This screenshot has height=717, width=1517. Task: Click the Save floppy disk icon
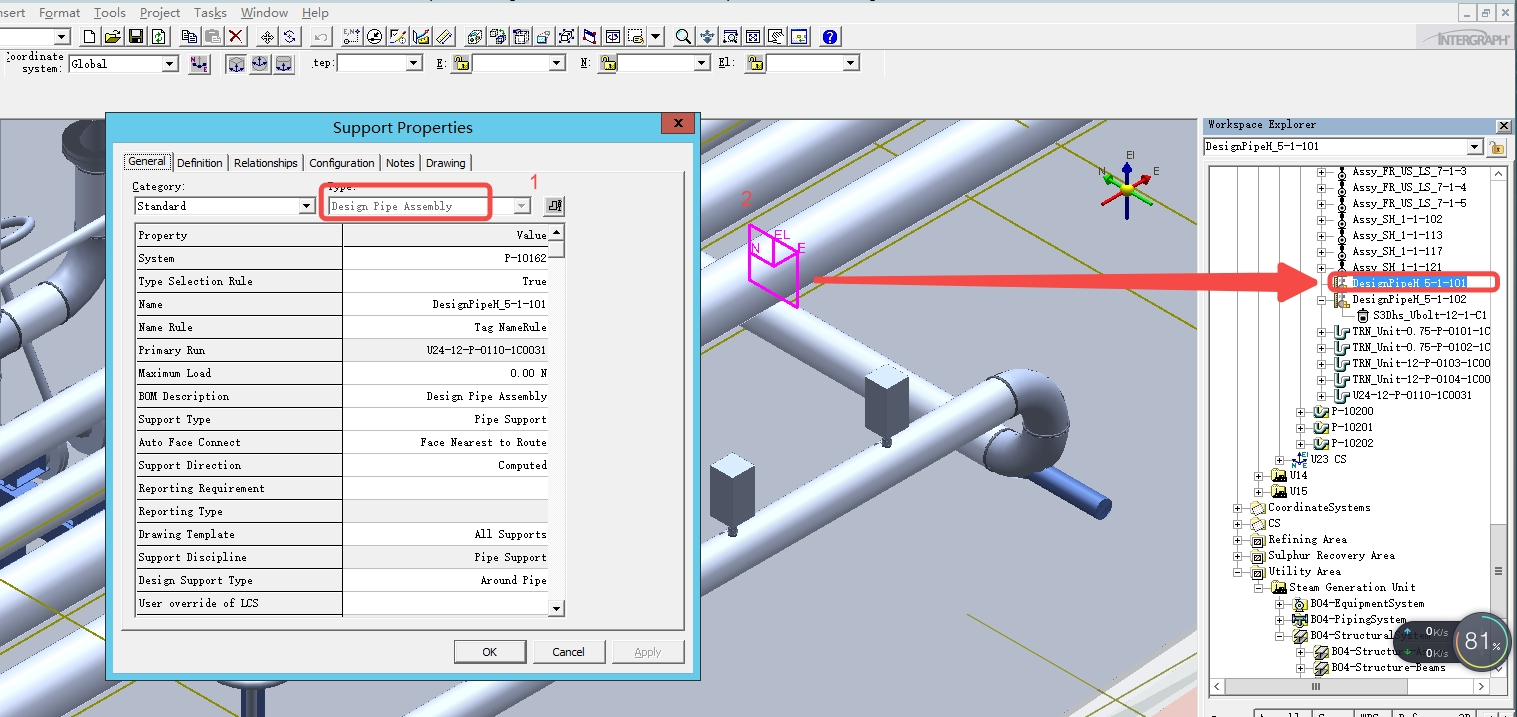point(135,37)
